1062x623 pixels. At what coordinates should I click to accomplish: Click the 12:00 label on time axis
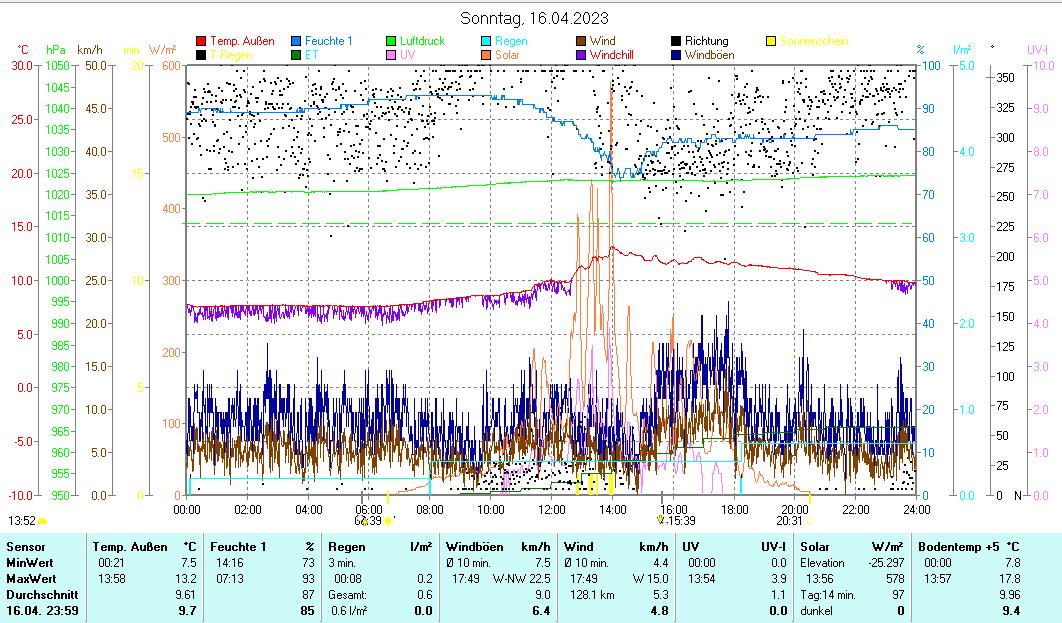point(552,509)
